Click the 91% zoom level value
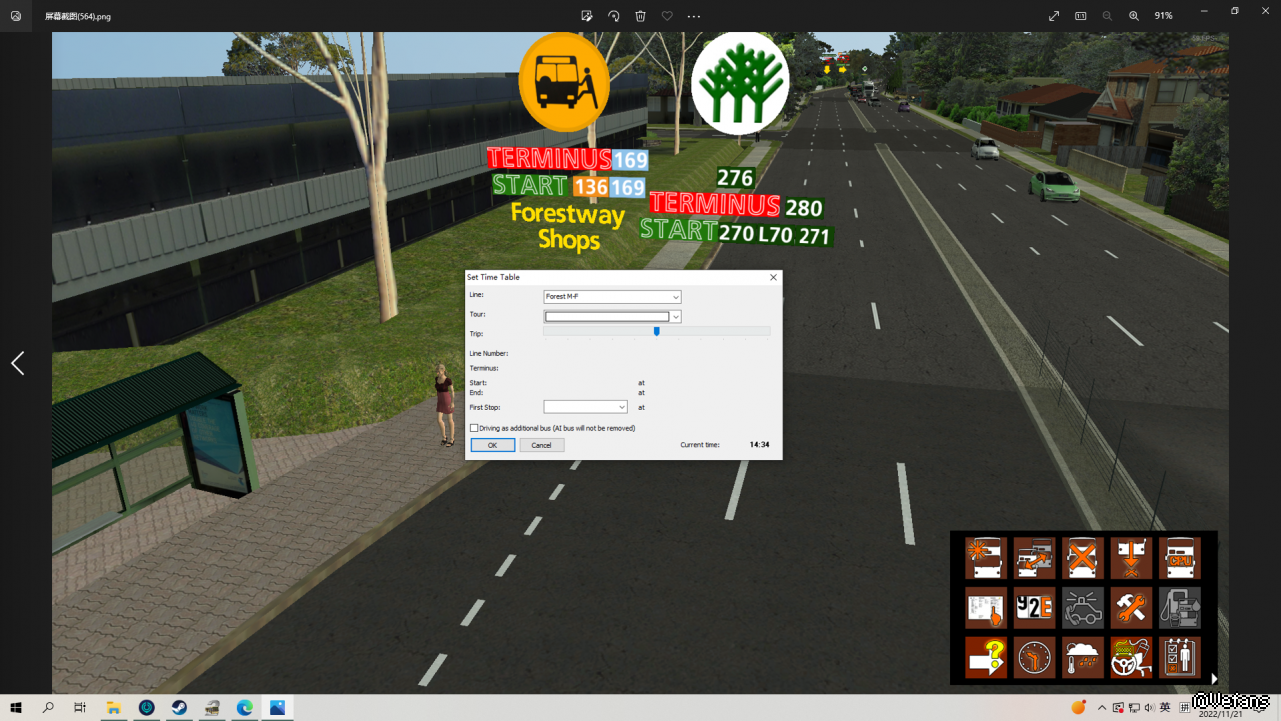This screenshot has height=721, width=1281. pyautogui.click(x=1163, y=16)
